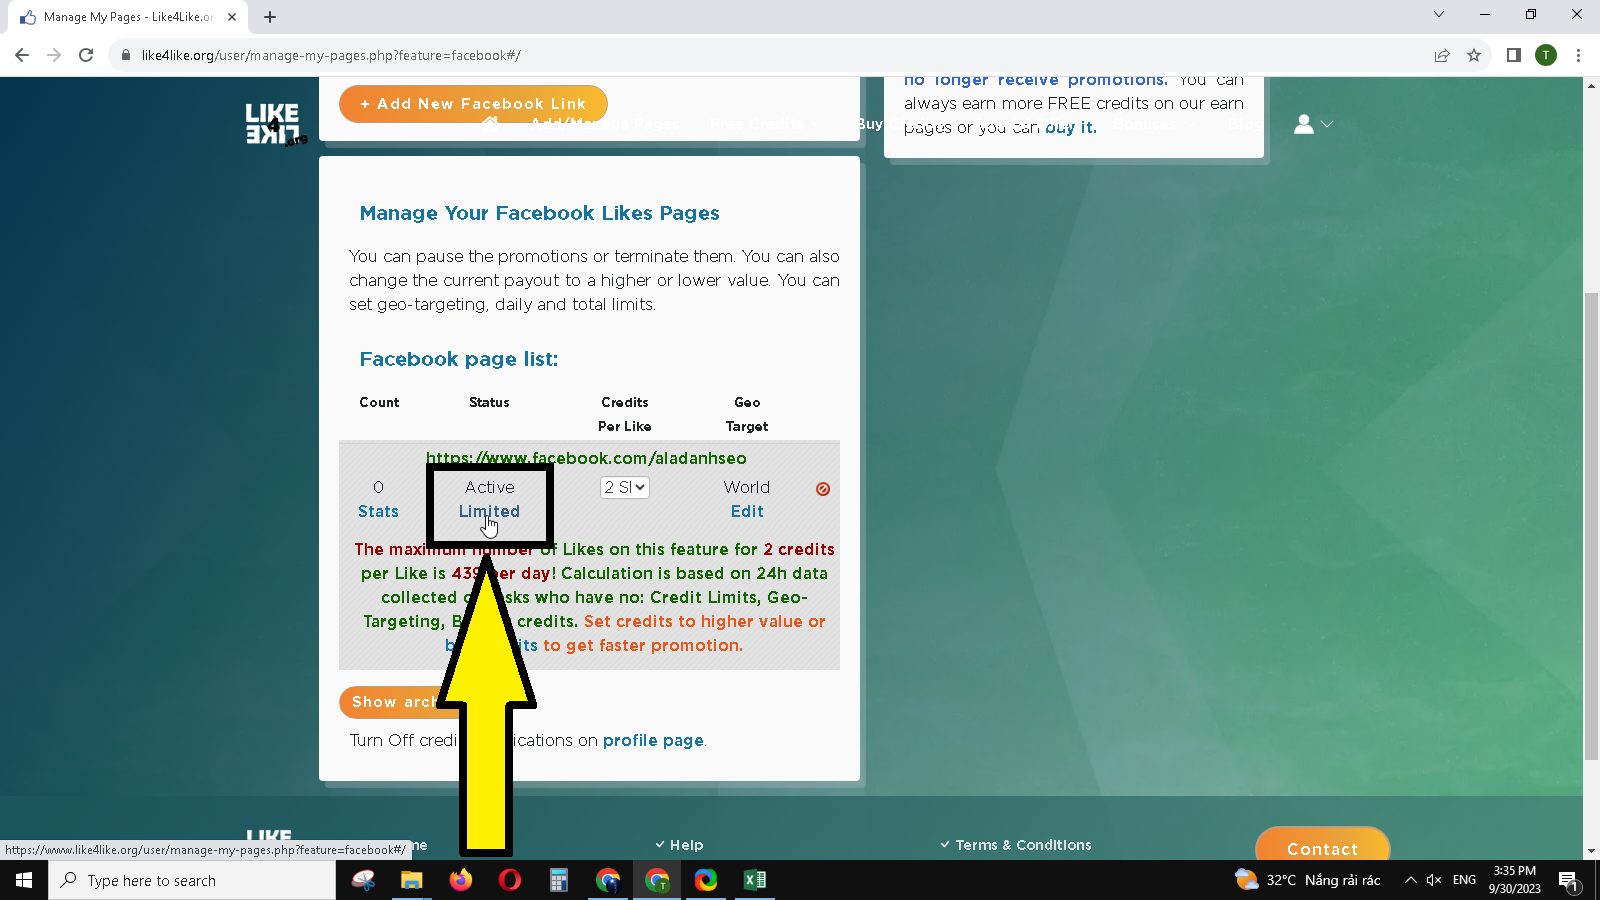The width and height of the screenshot is (1600, 900).
Task: Go back to the previous browser page
Action: [22, 55]
